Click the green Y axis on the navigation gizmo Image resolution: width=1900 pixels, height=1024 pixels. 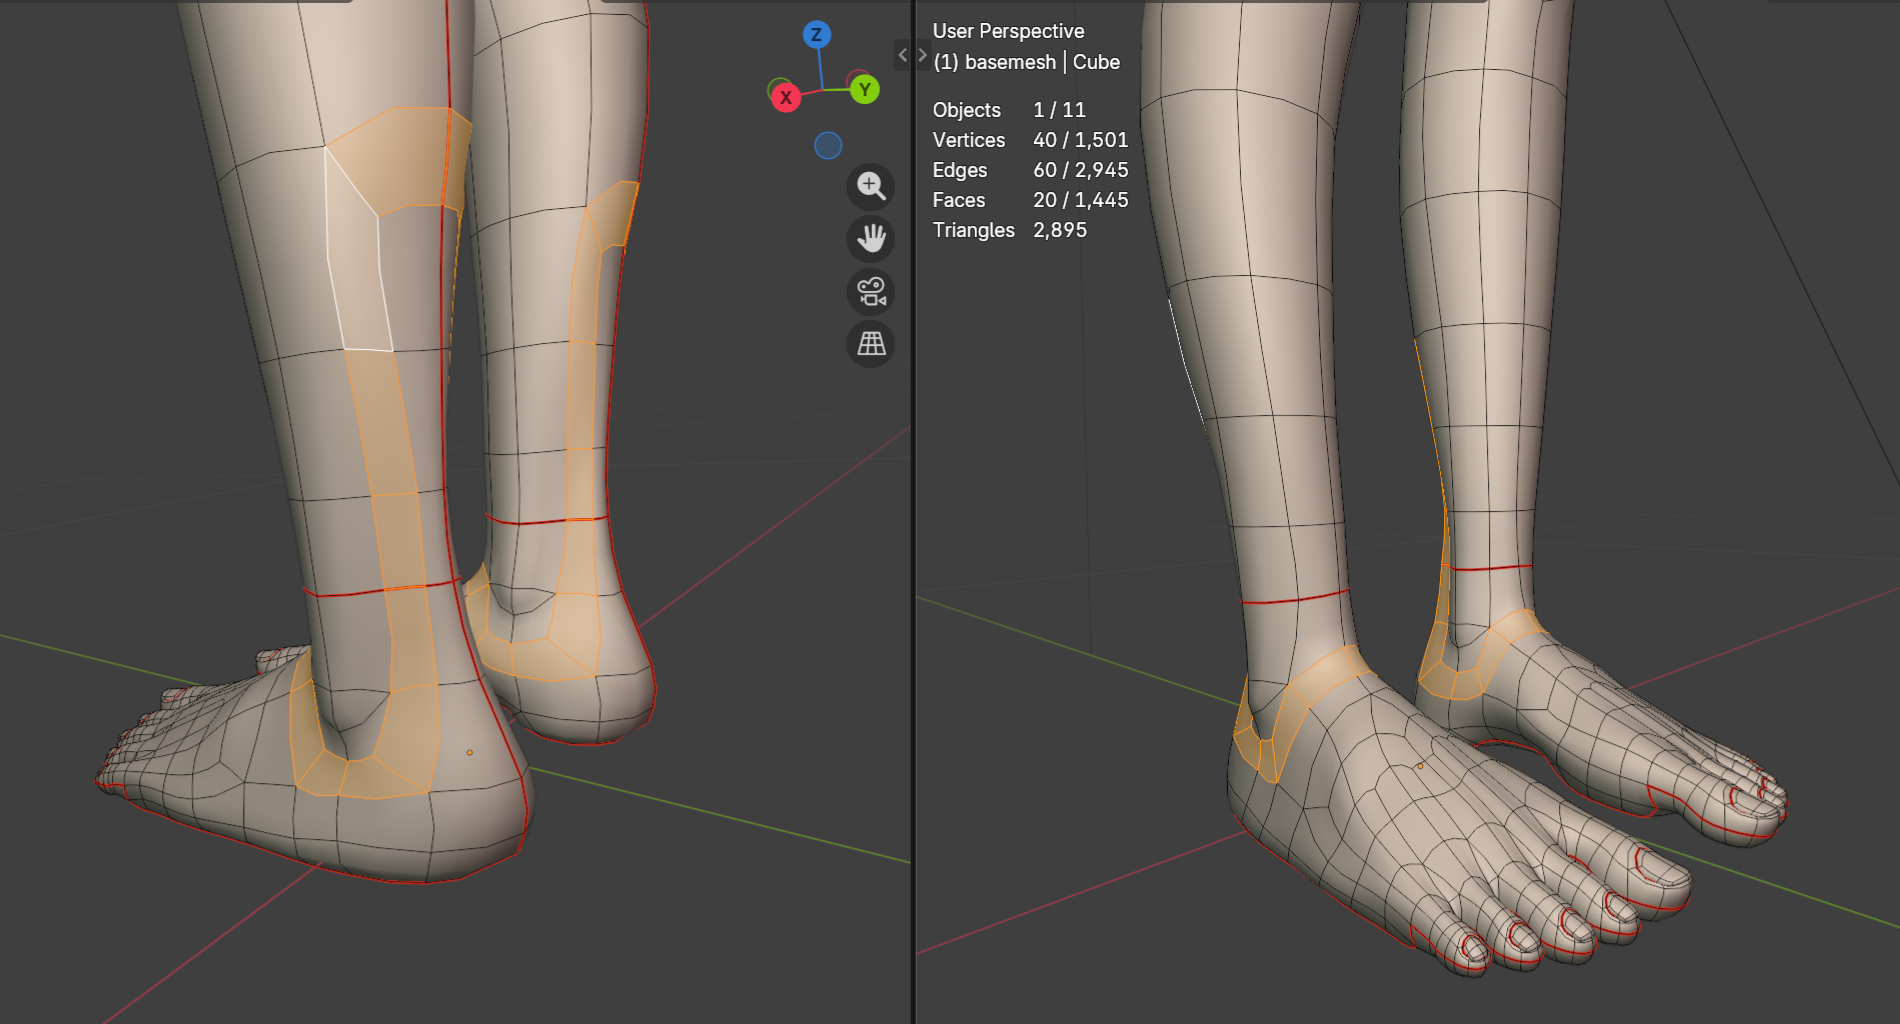pos(865,90)
